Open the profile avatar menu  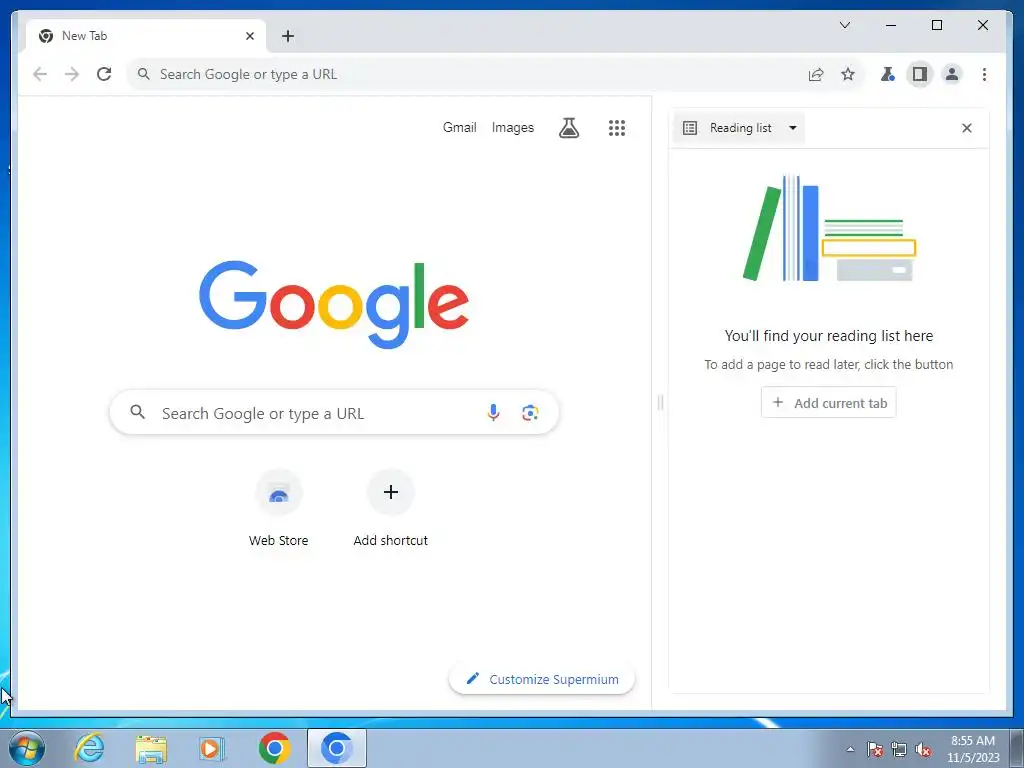952,74
